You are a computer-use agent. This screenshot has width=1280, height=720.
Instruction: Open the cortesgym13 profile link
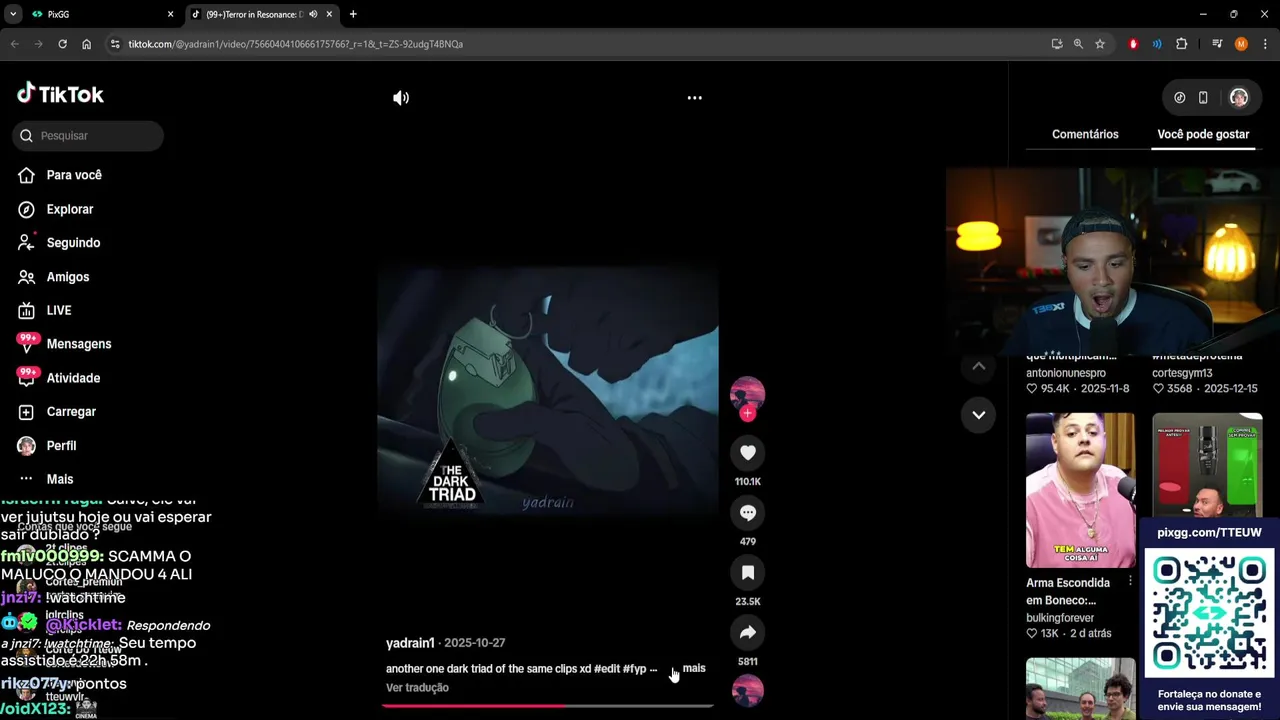1182,373
